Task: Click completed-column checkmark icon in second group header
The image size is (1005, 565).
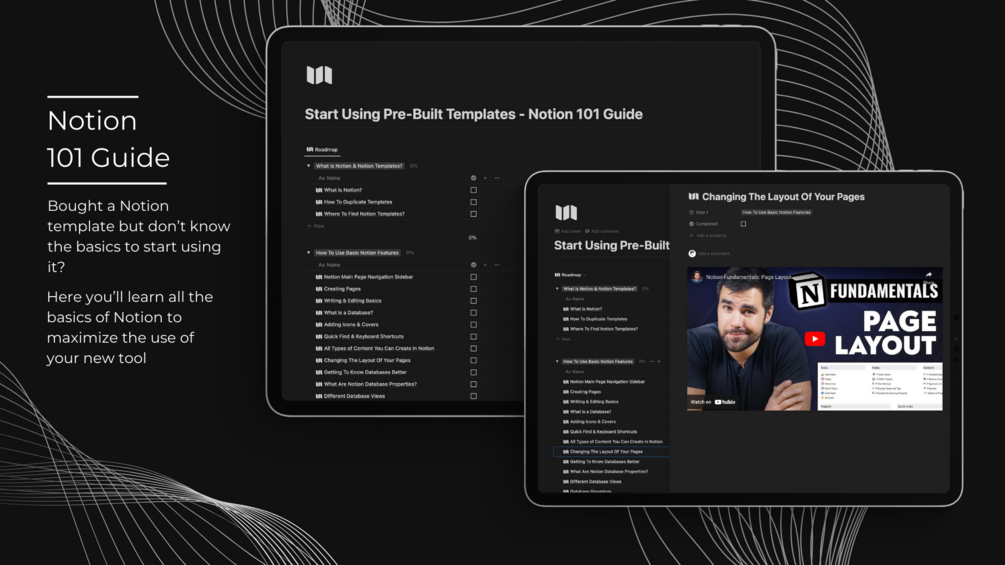Action: click(474, 265)
